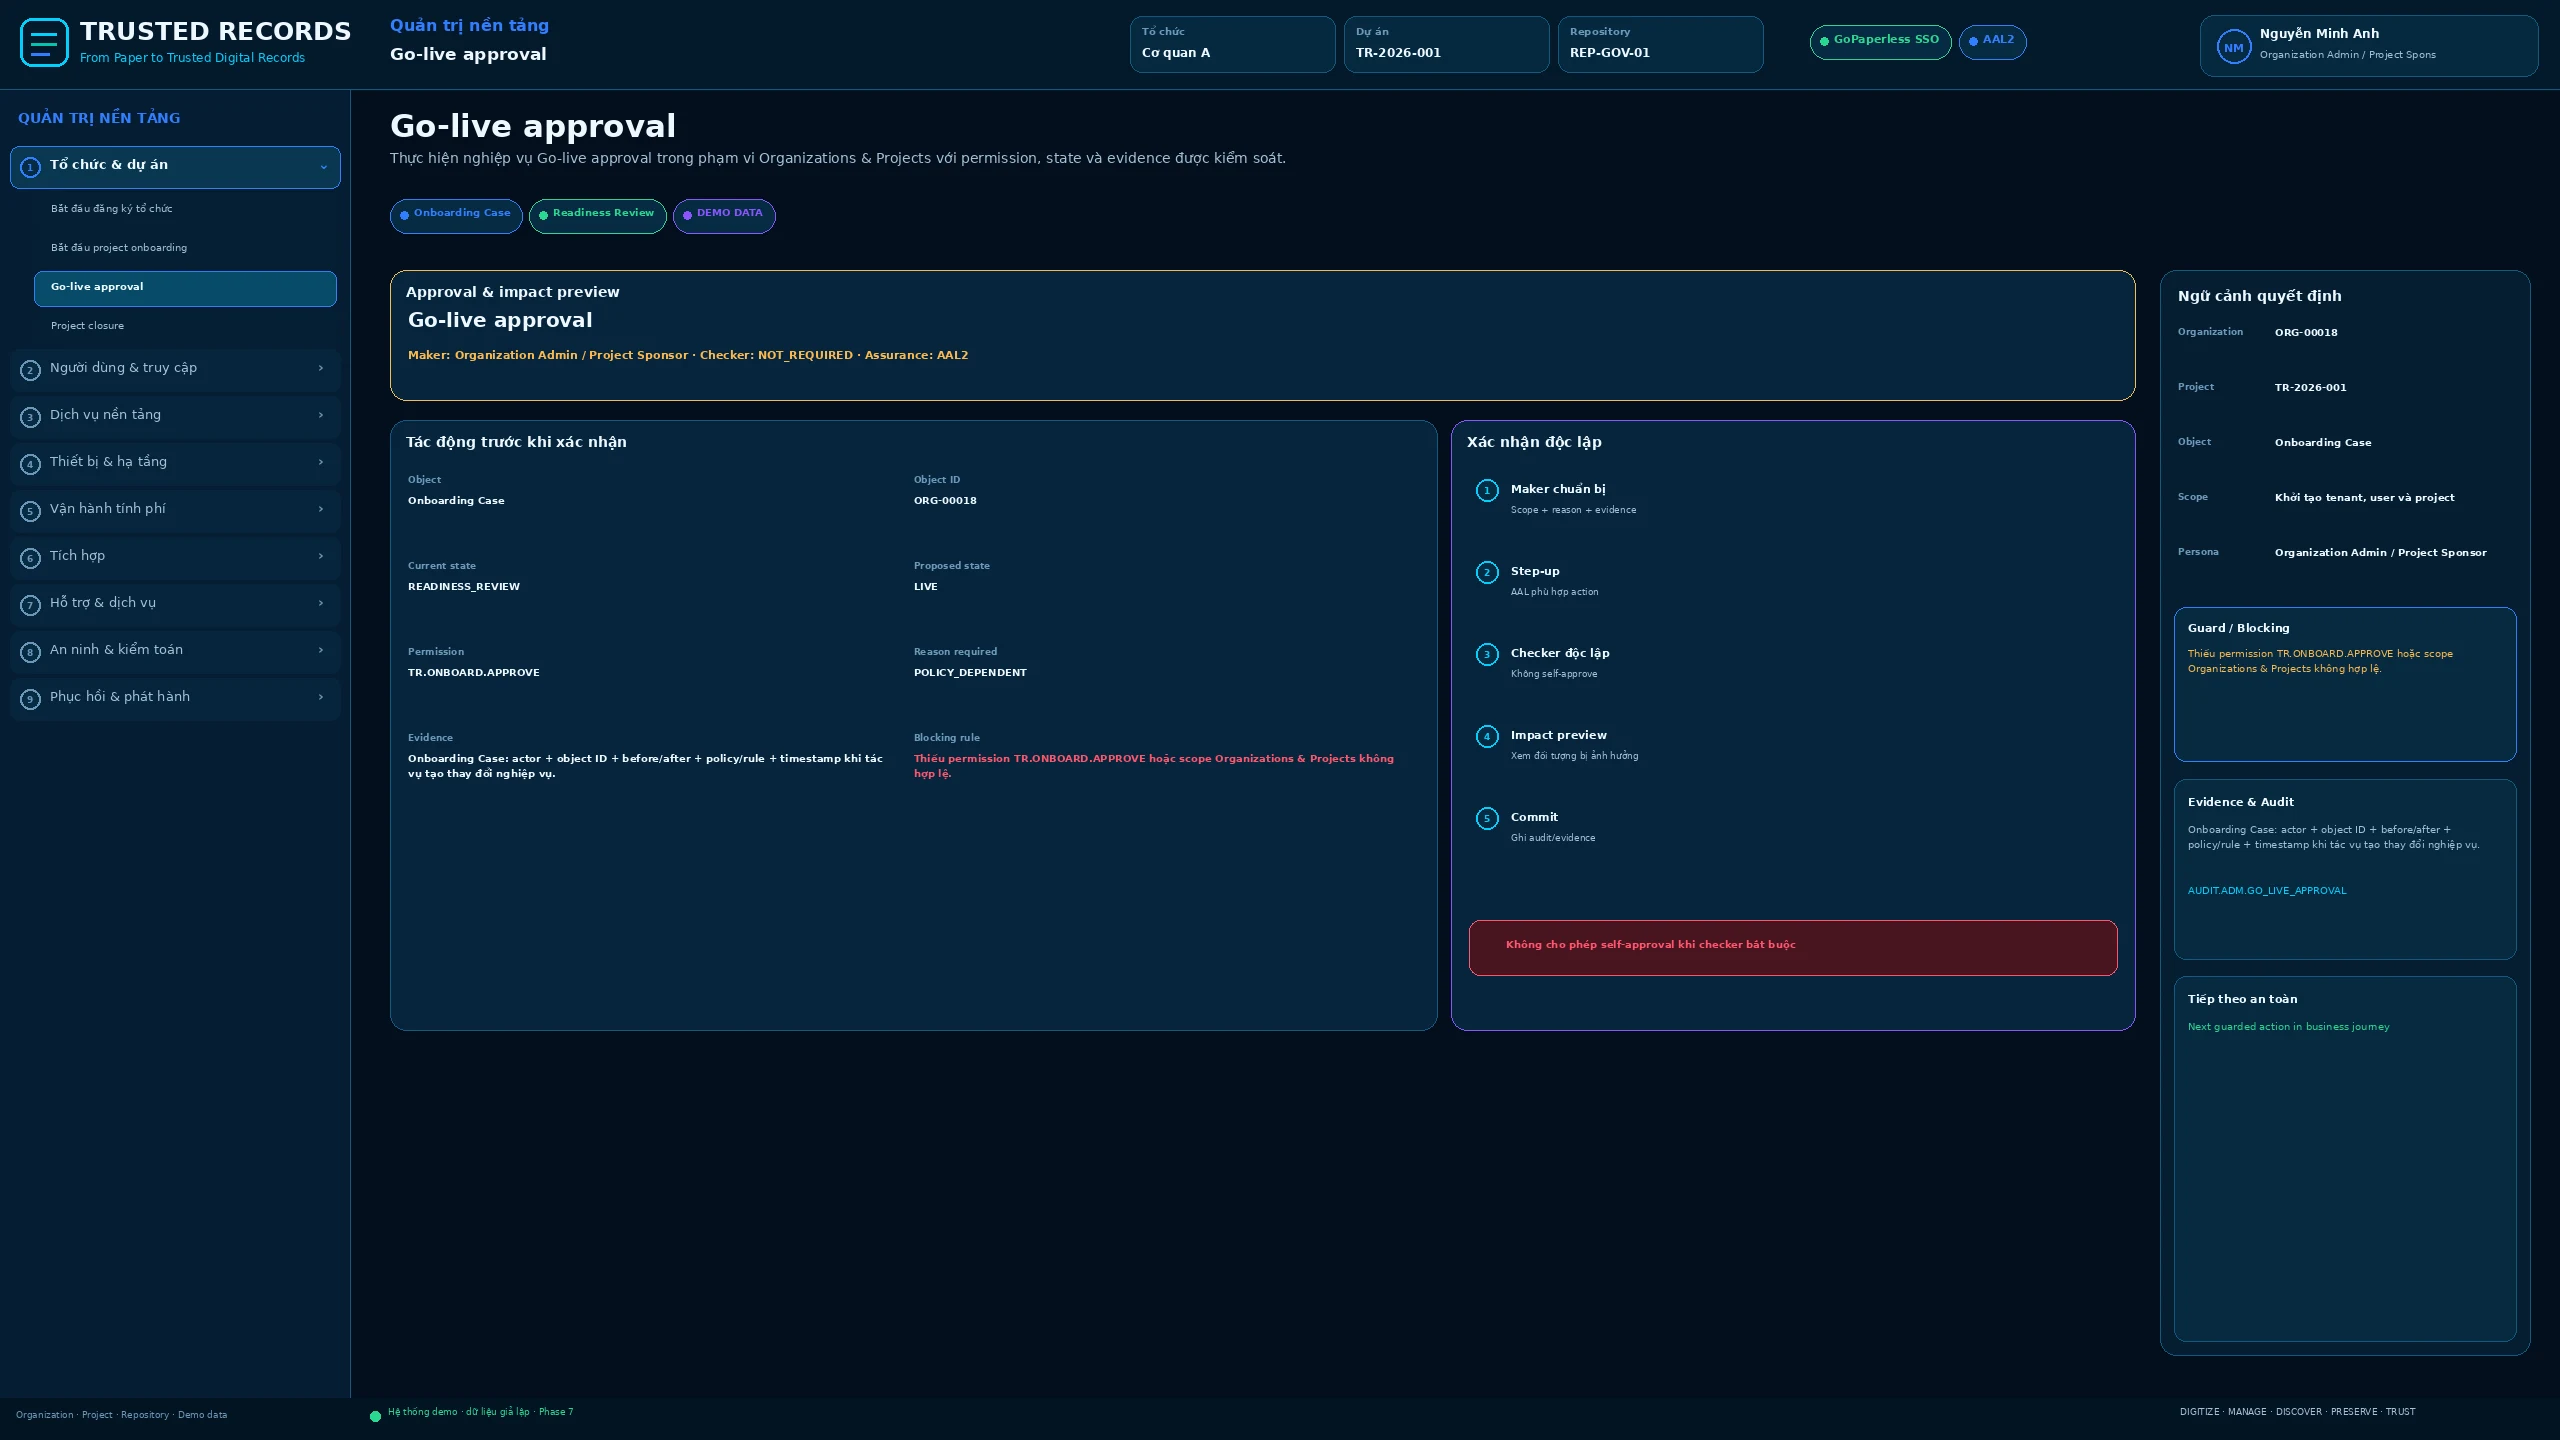
Task: Click the numbered circle 5 beside Vận hành tính phí
Action: (x=30, y=511)
